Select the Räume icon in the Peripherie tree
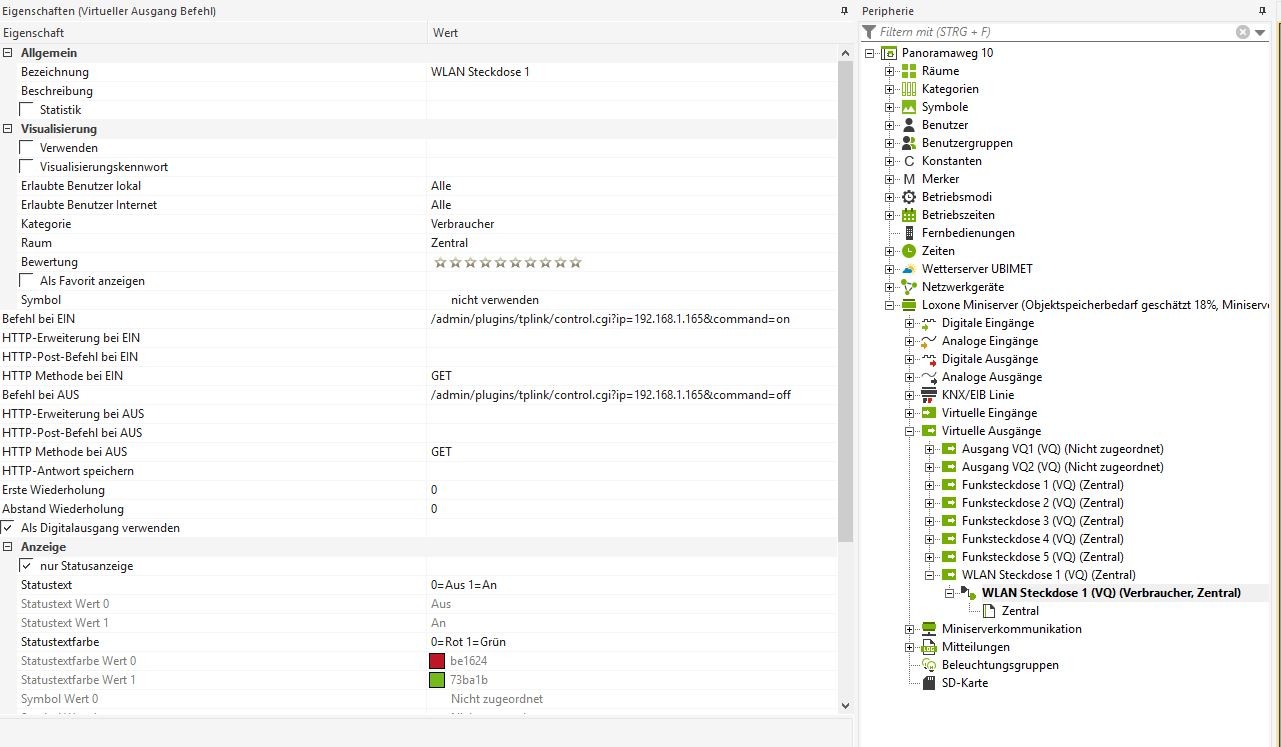The height and width of the screenshot is (747, 1281). 908,71
